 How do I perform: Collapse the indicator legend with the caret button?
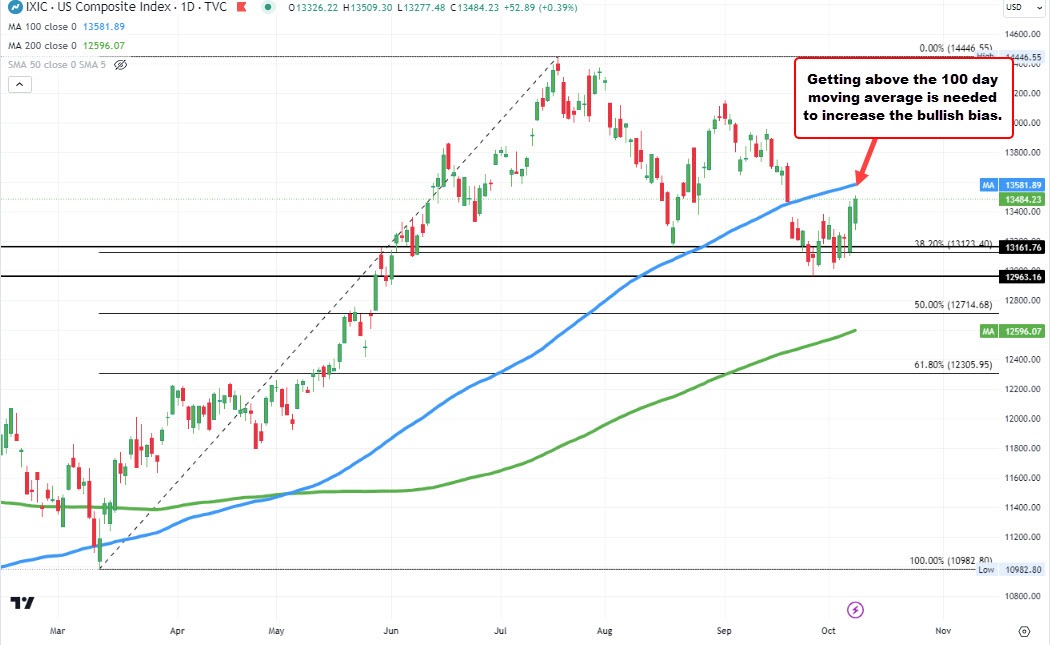[x=20, y=84]
